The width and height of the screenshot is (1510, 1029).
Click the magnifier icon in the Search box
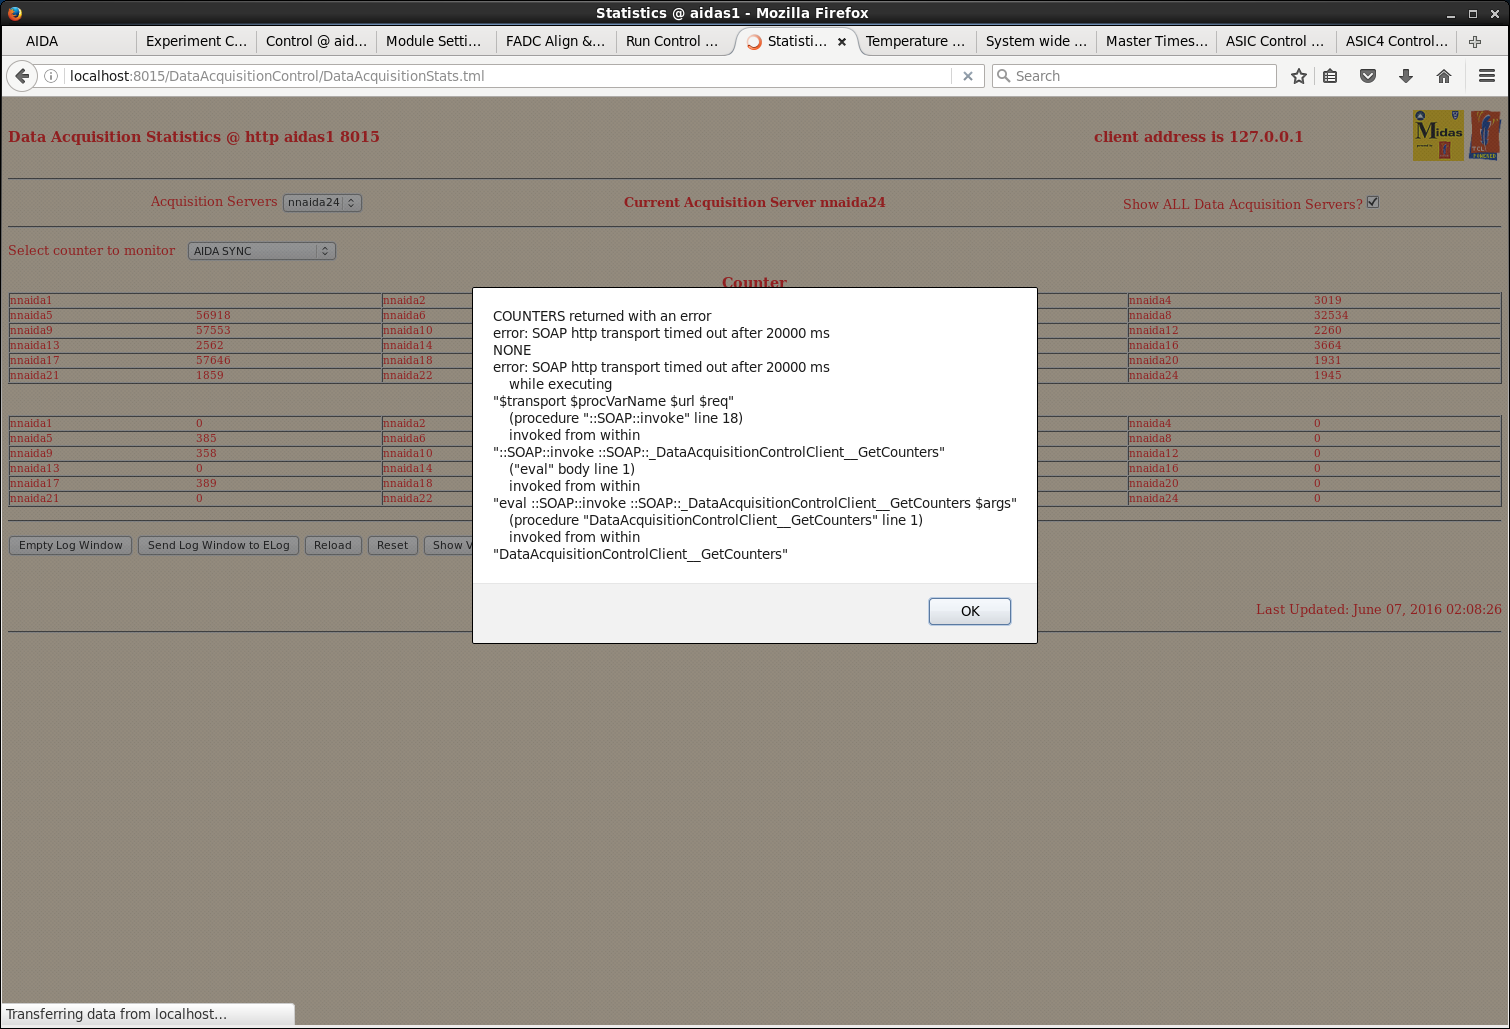point(1004,76)
